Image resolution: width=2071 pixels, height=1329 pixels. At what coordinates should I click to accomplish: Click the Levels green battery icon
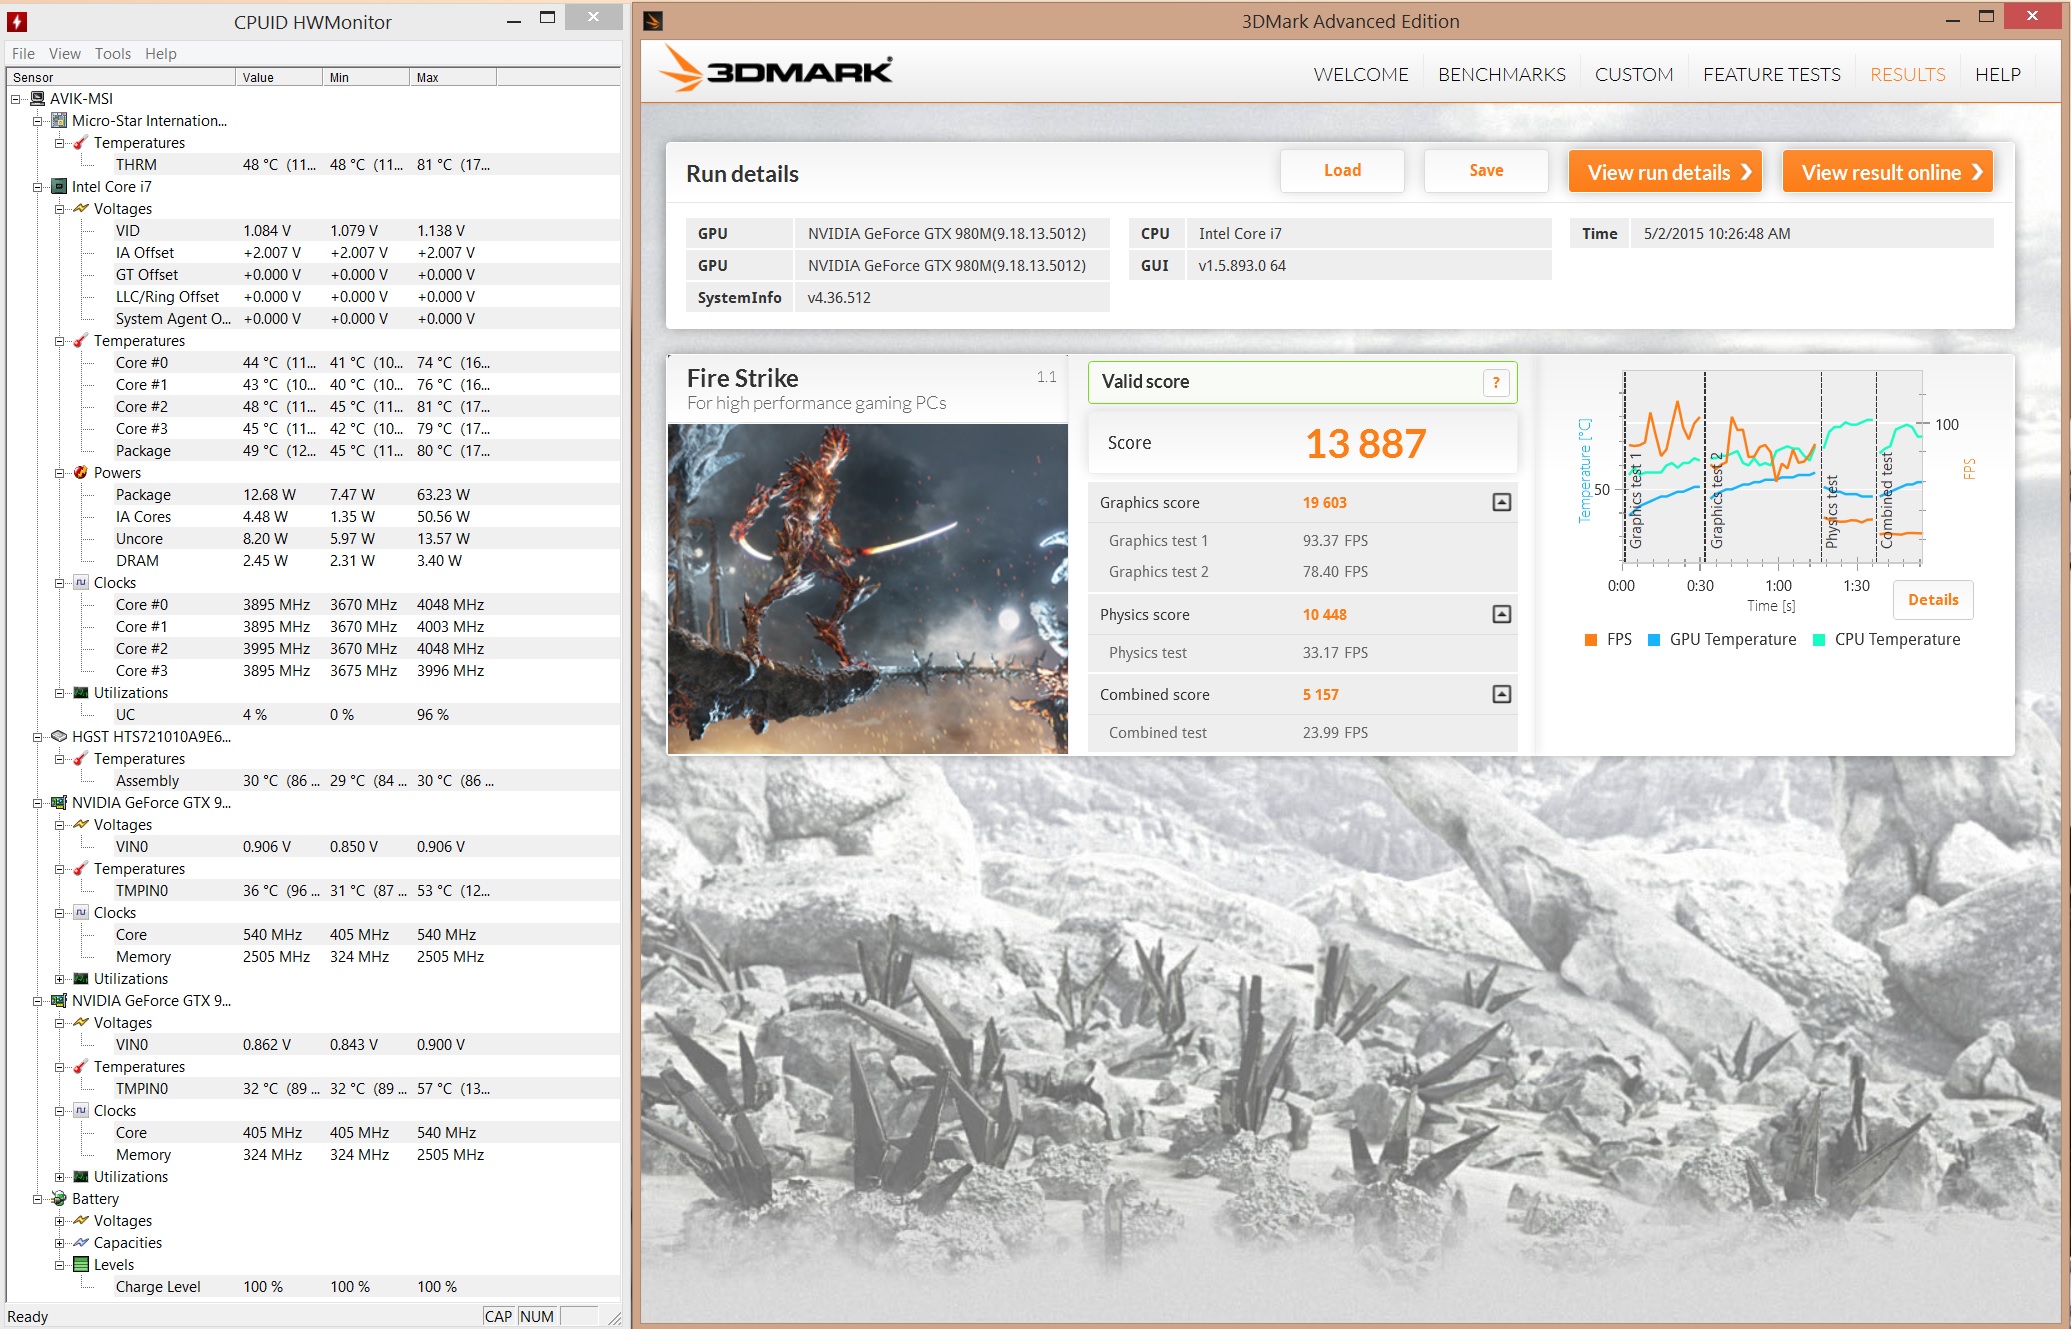(81, 1264)
